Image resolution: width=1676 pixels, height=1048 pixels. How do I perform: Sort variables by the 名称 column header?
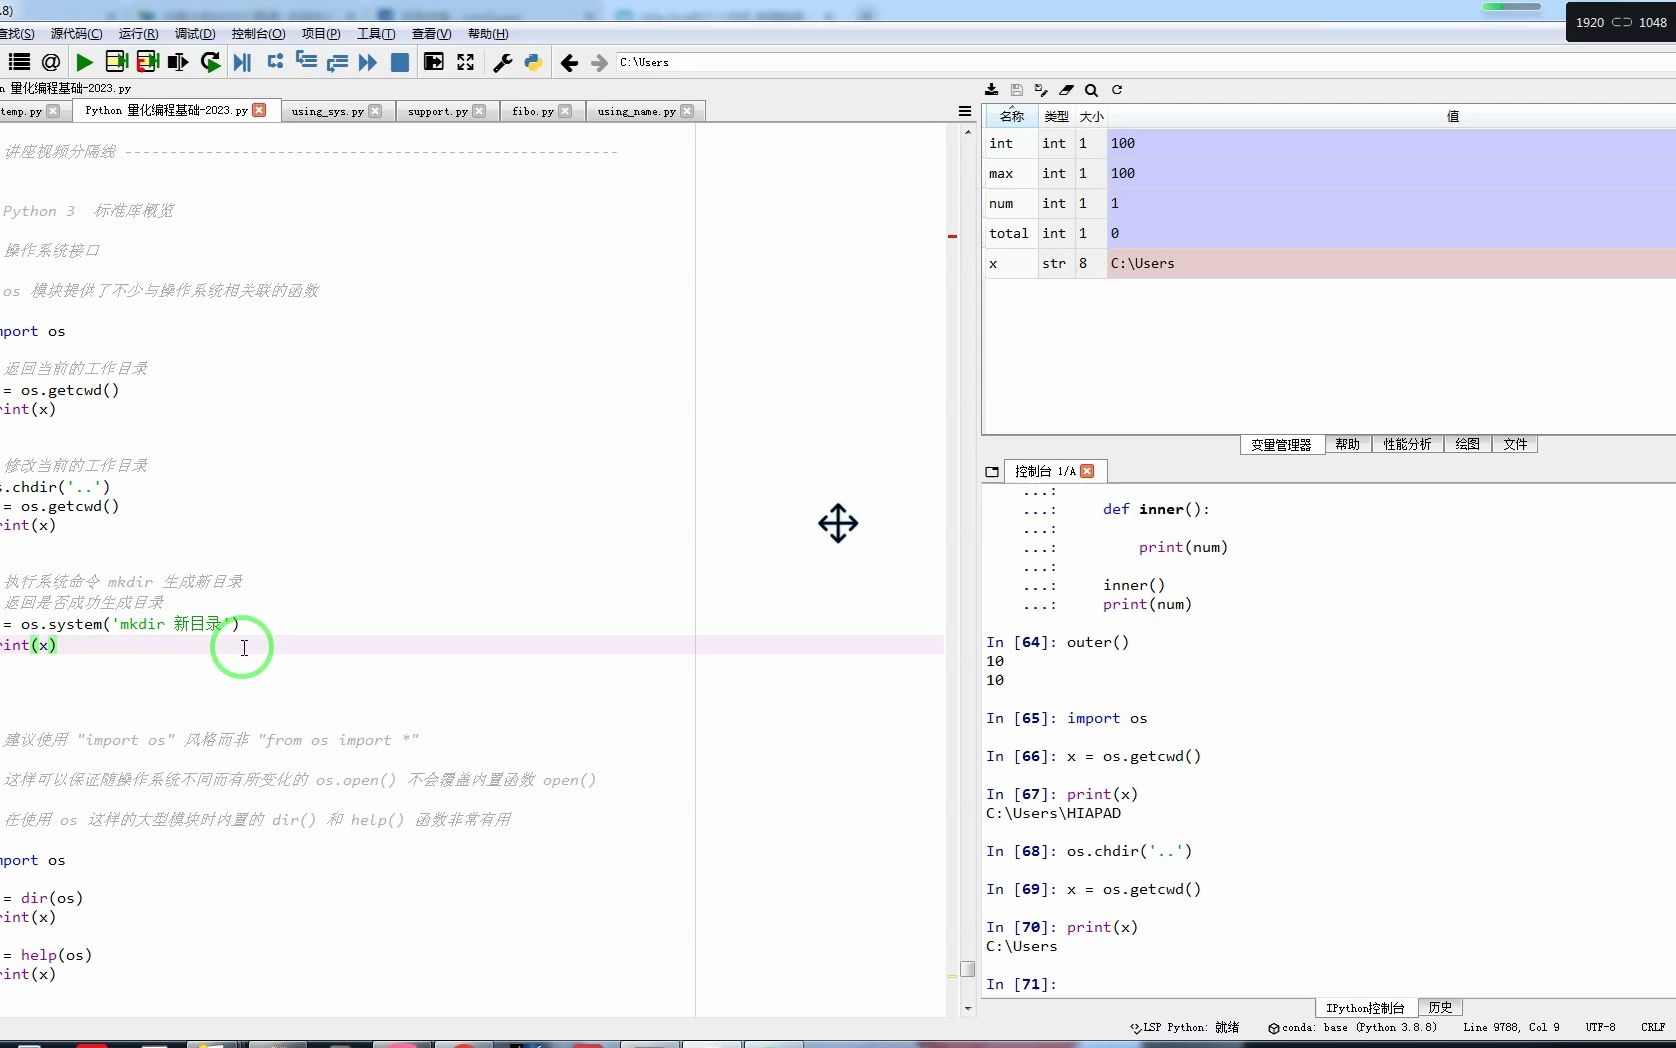1011,116
